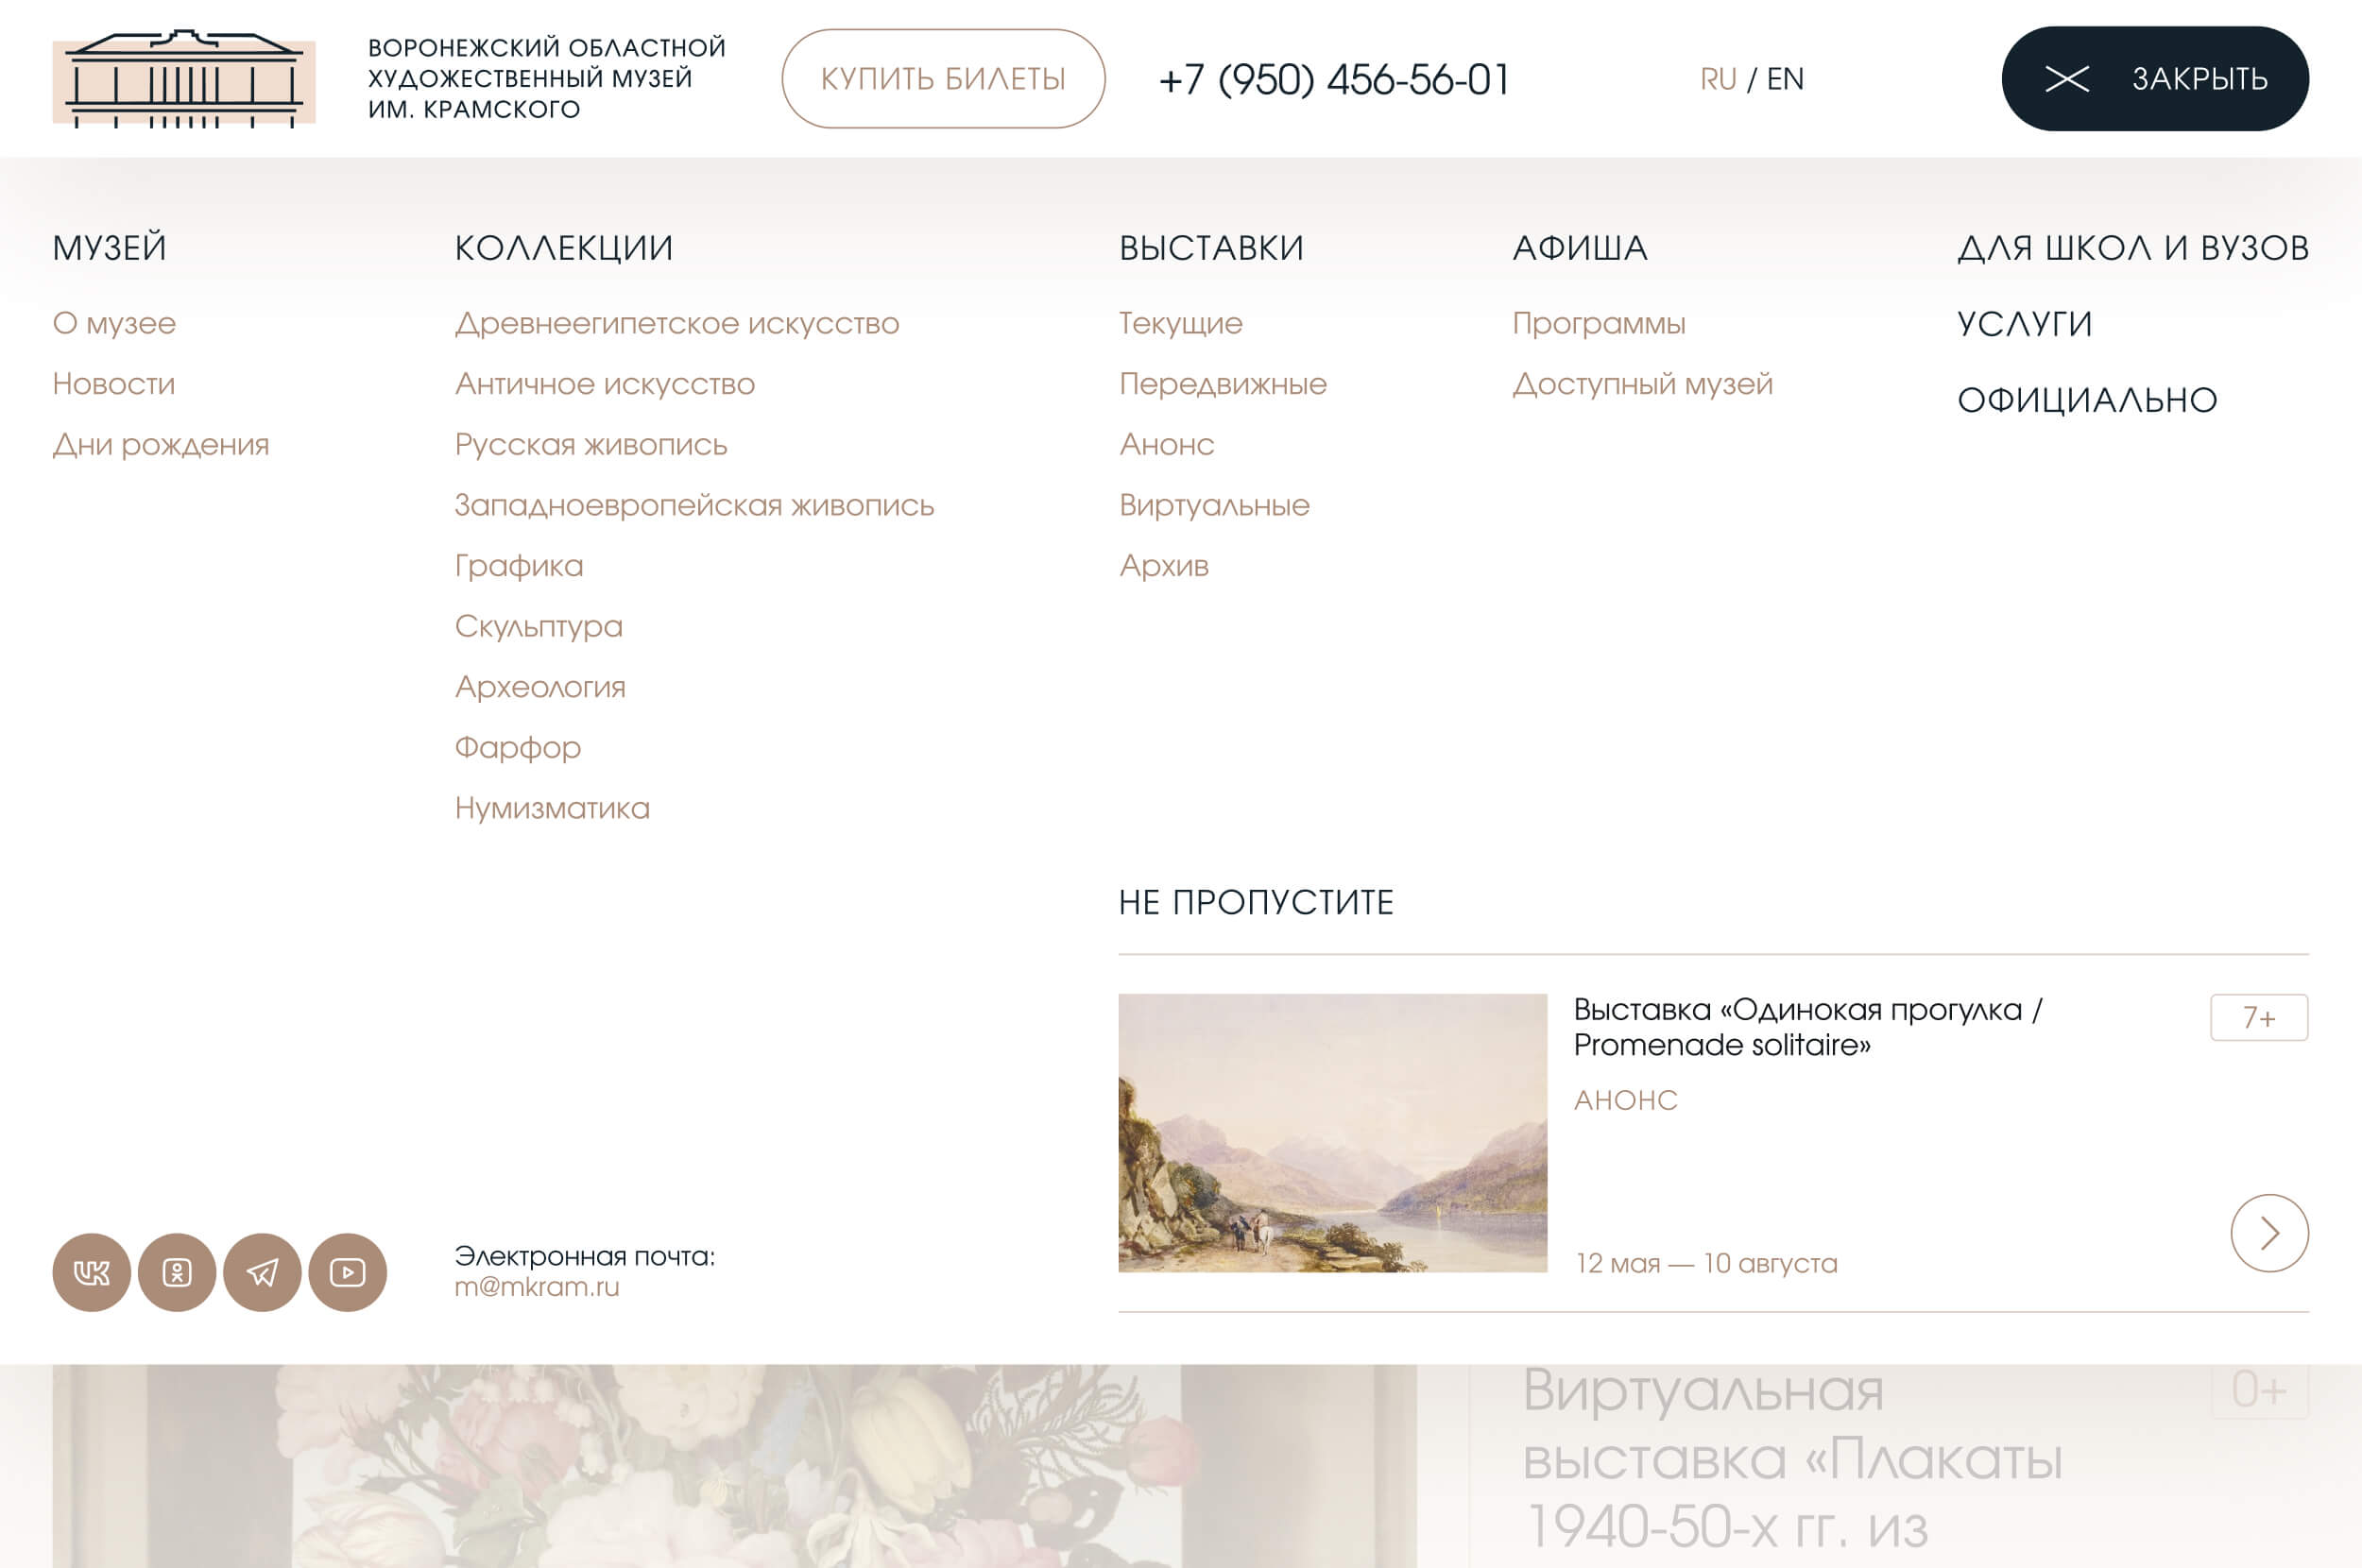This screenshot has height=1568, width=2362.
Task: Click the museum building logo
Action: click(x=184, y=79)
